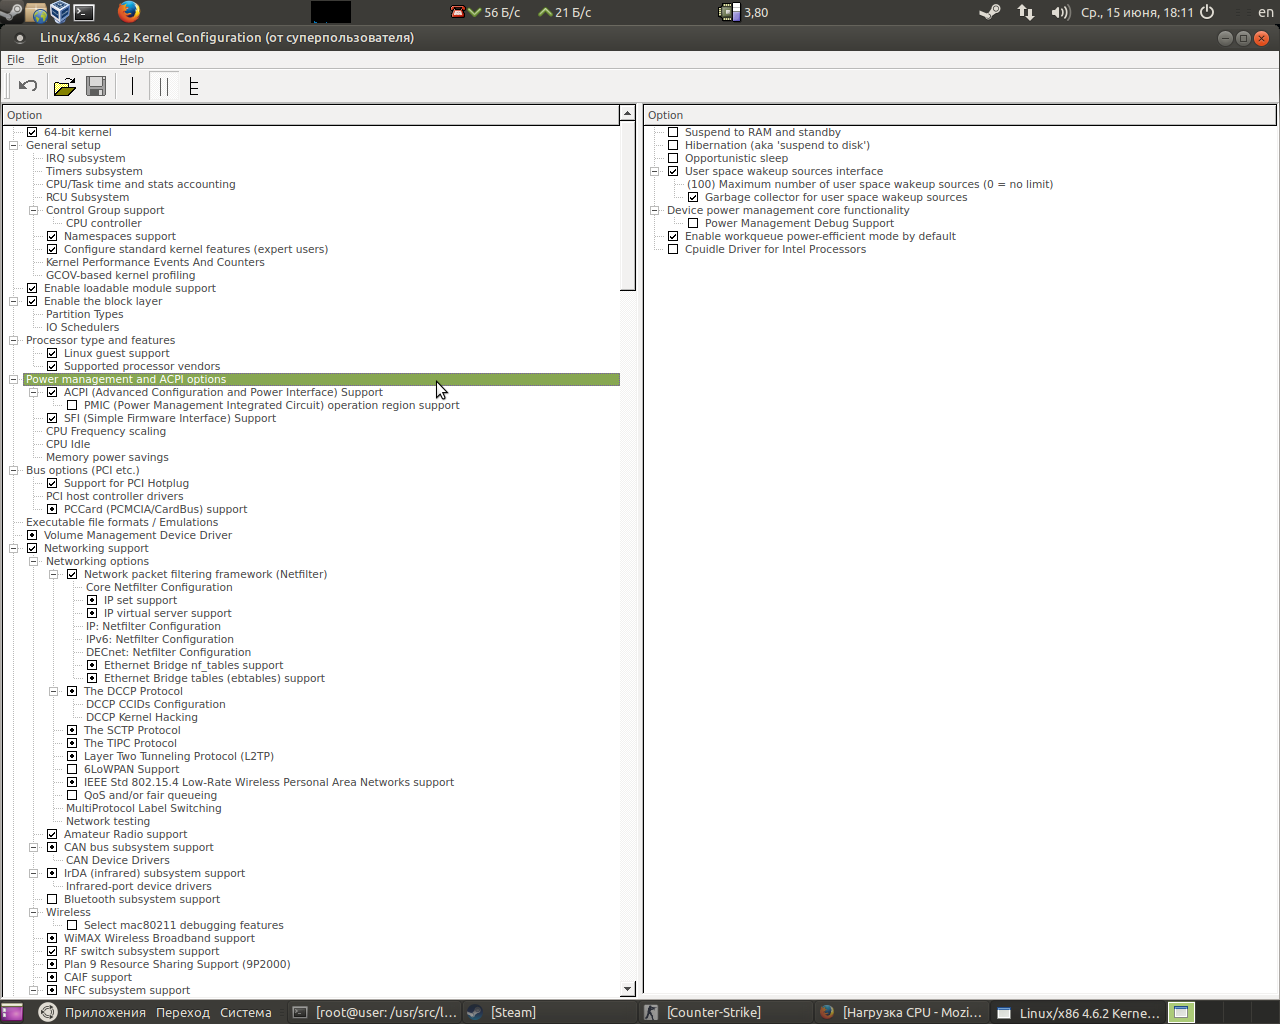Toggle 64-bit kernel checkbox
The height and width of the screenshot is (1024, 1280).
[32, 132]
